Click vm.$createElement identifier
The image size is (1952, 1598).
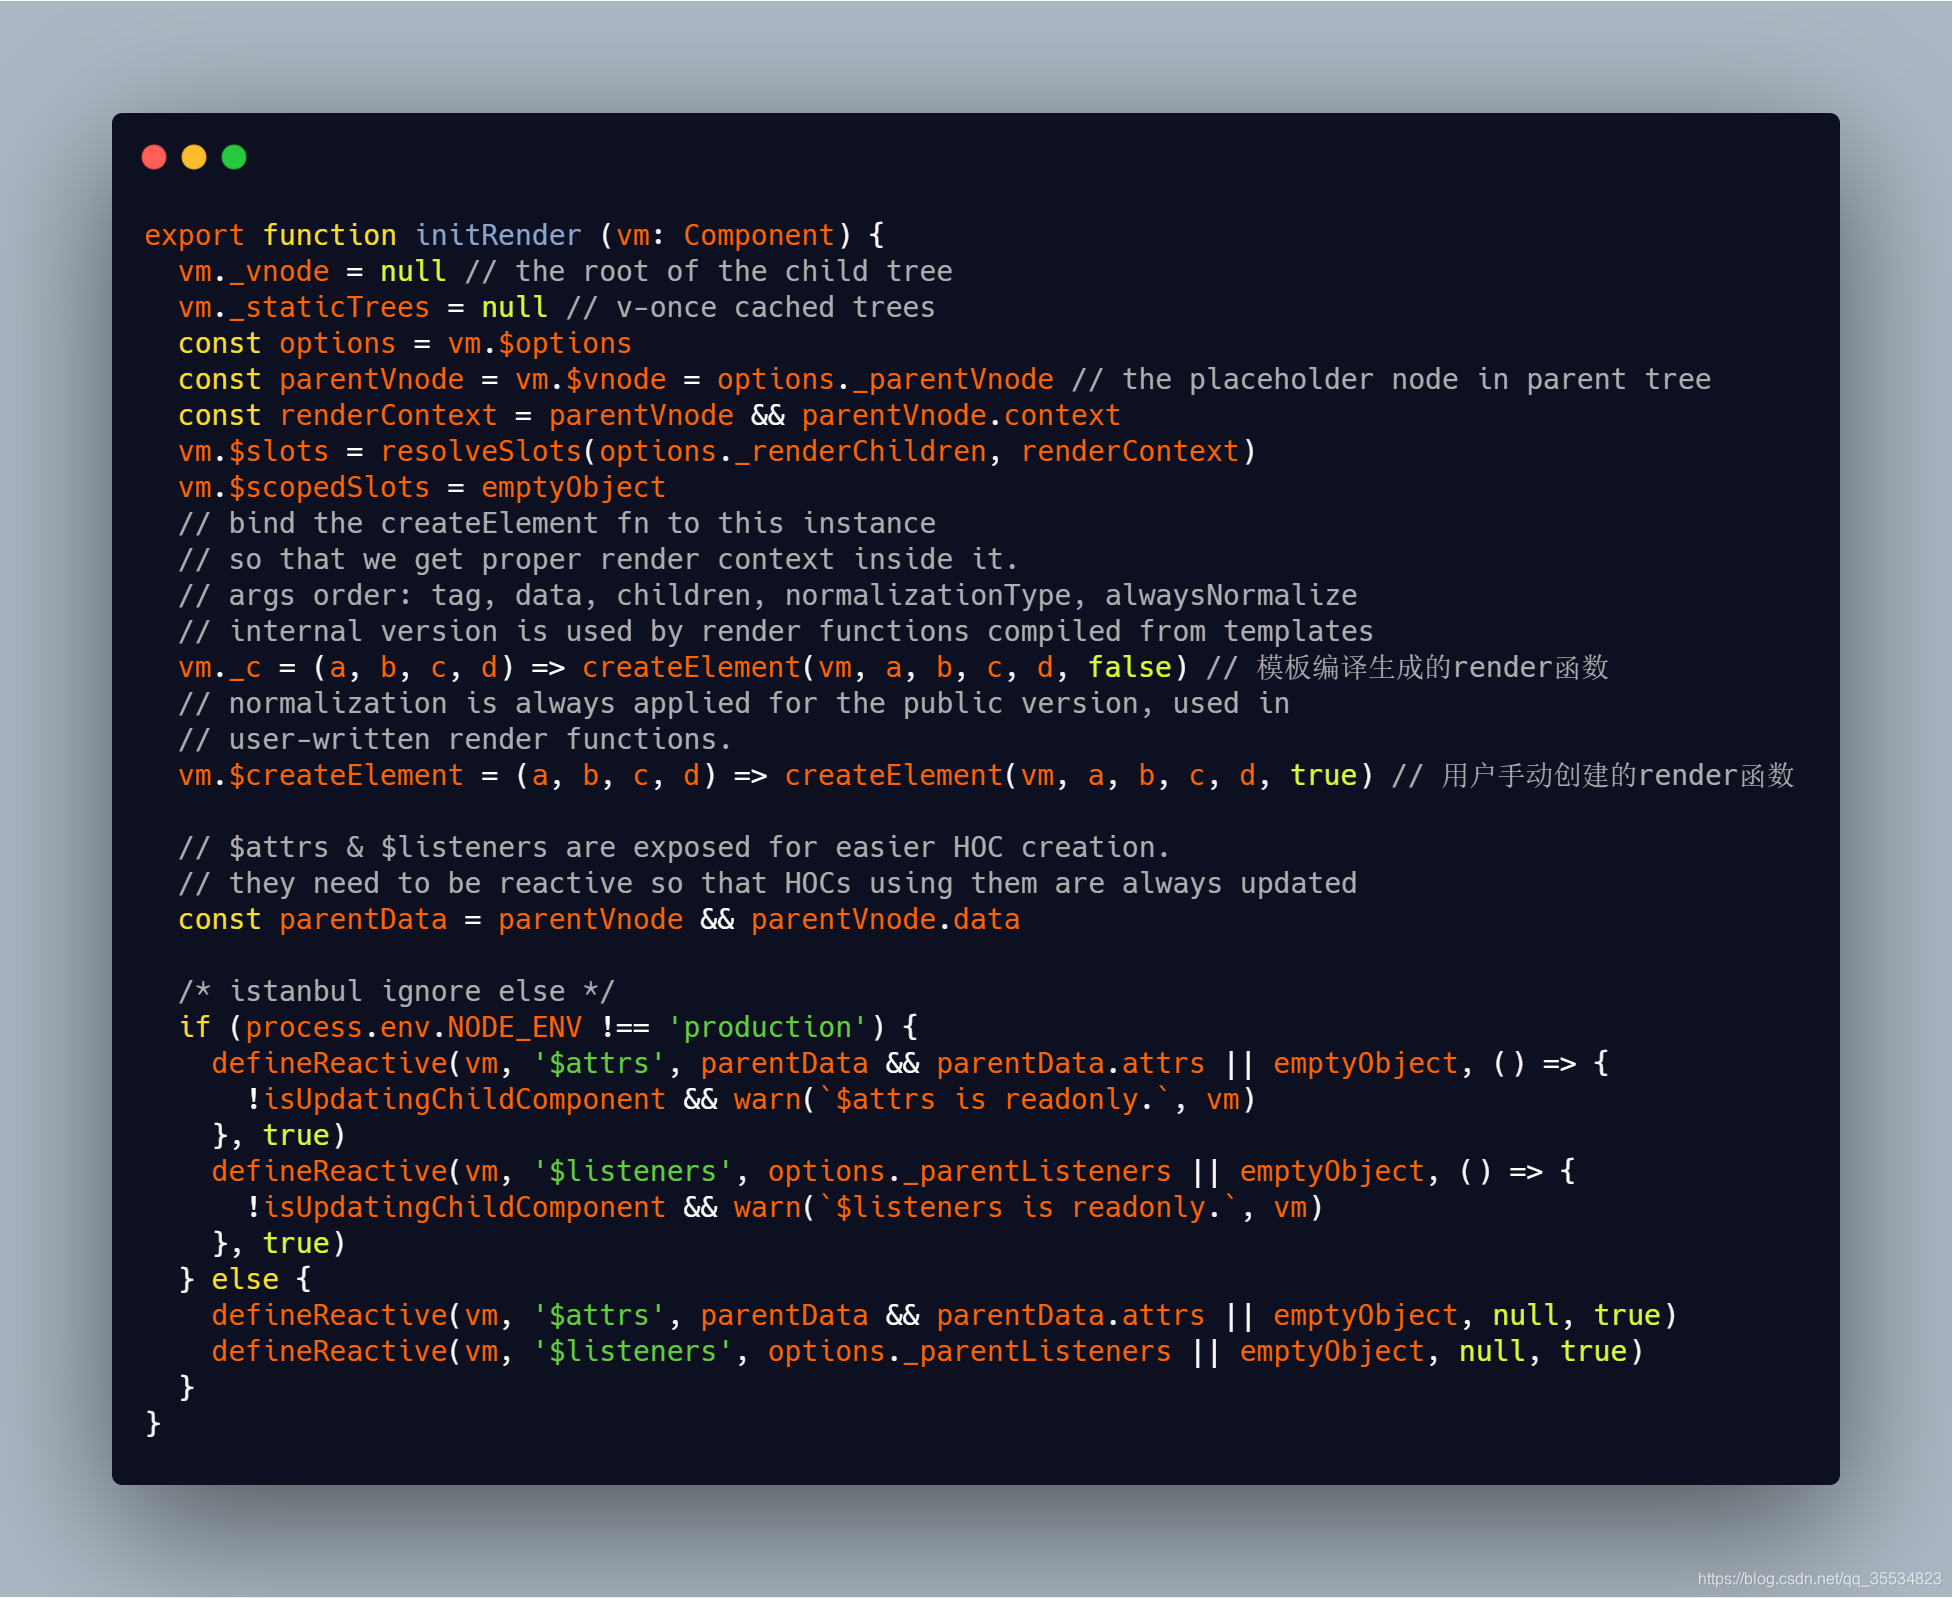click(x=321, y=775)
